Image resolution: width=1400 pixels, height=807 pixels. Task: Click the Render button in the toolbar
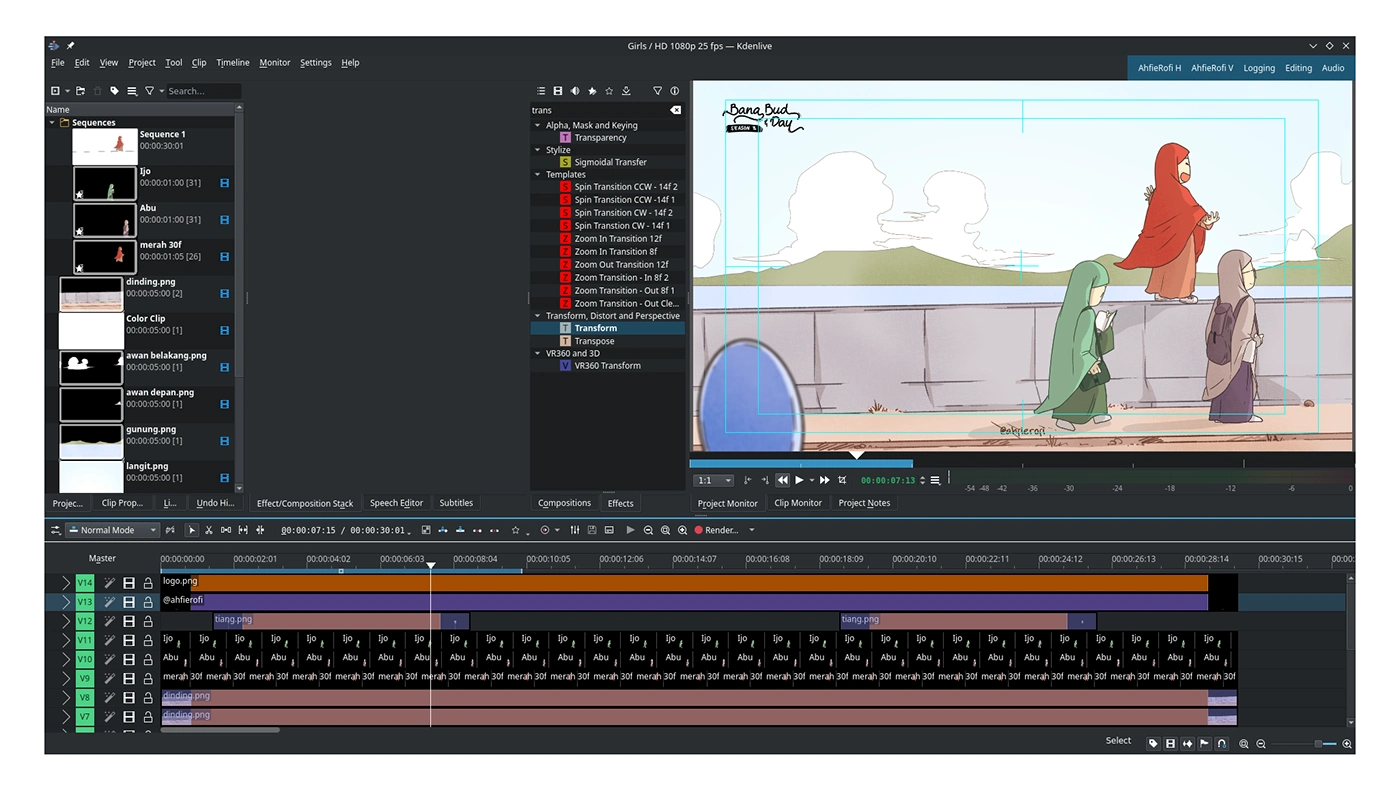[x=720, y=530]
